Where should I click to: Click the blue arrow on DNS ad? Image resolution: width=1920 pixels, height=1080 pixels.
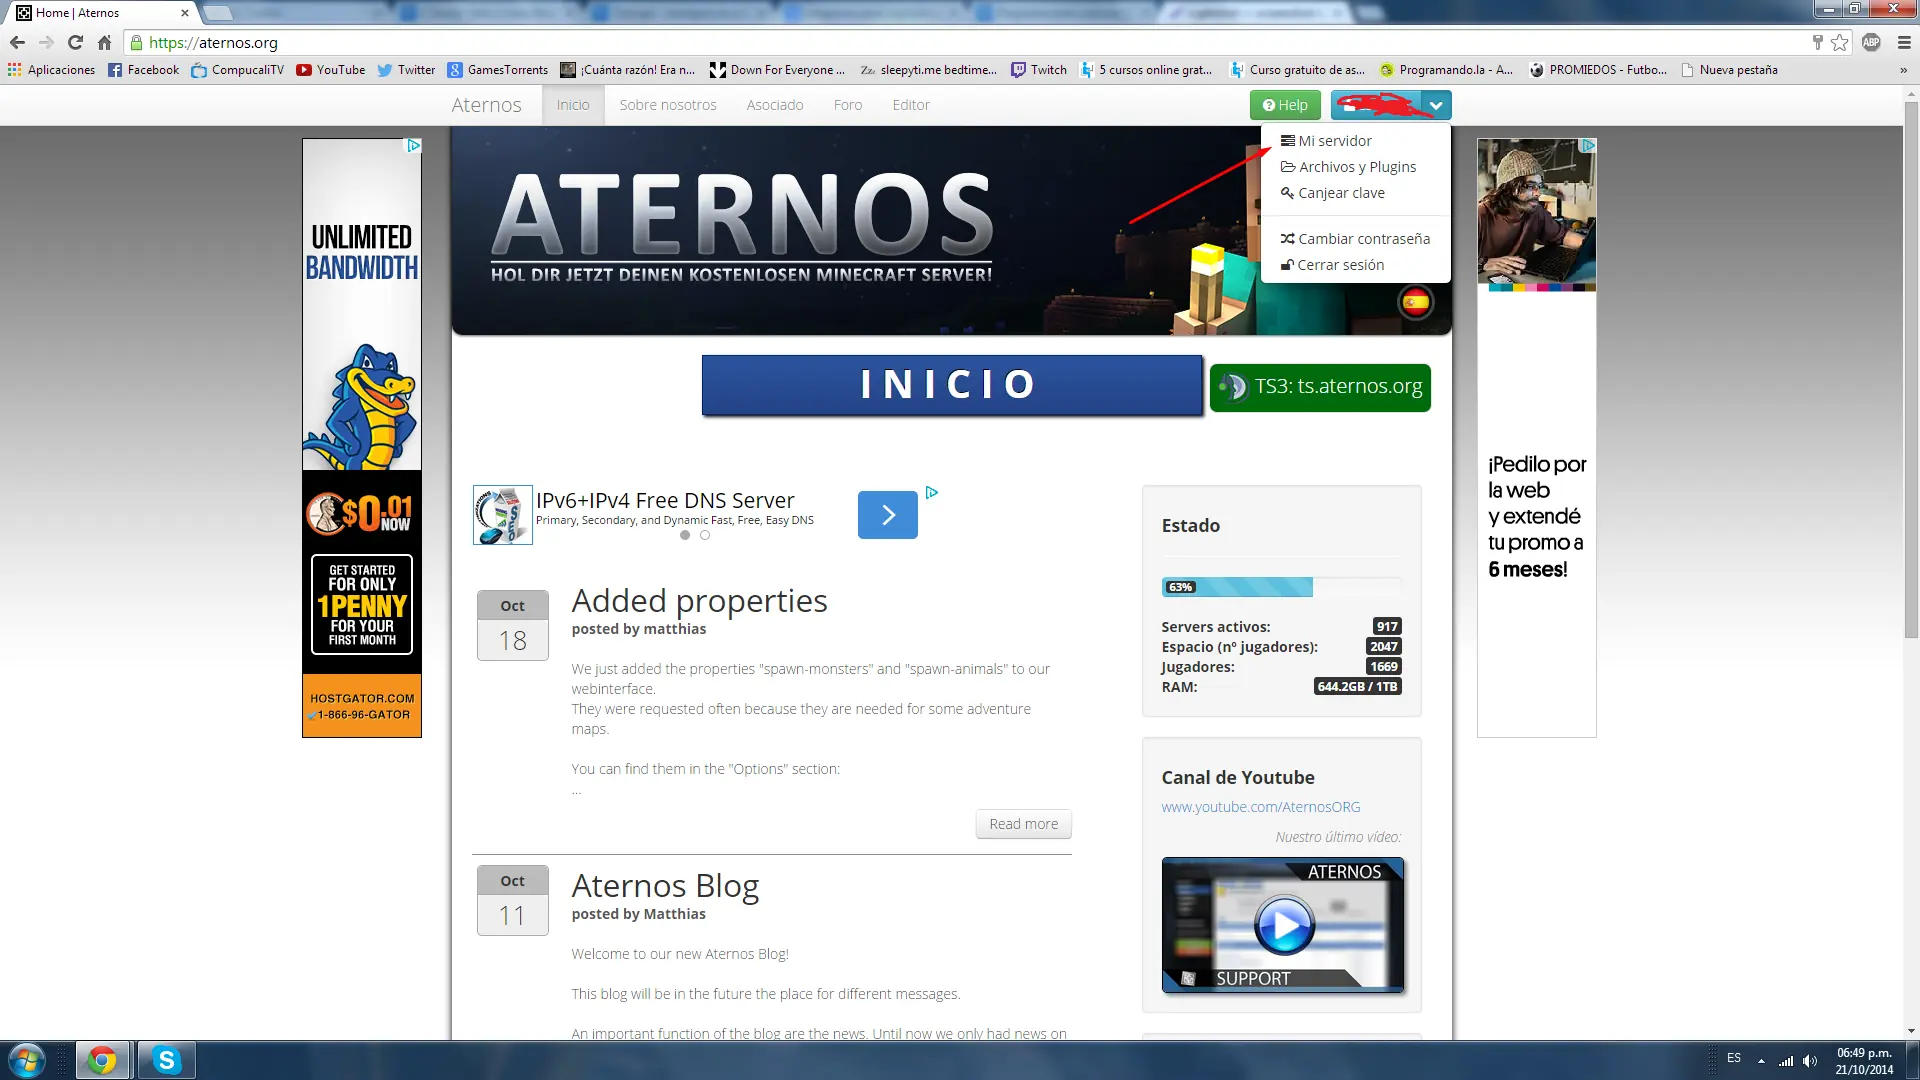pyautogui.click(x=888, y=515)
